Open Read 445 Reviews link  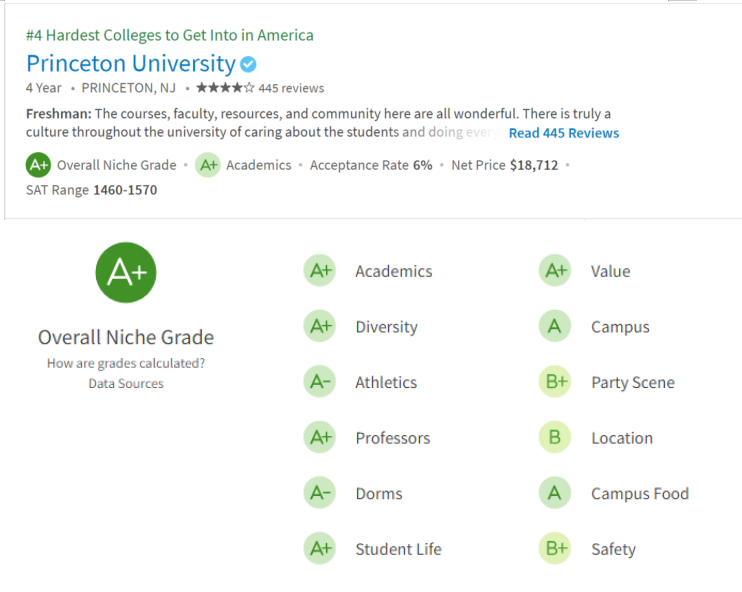coord(564,133)
